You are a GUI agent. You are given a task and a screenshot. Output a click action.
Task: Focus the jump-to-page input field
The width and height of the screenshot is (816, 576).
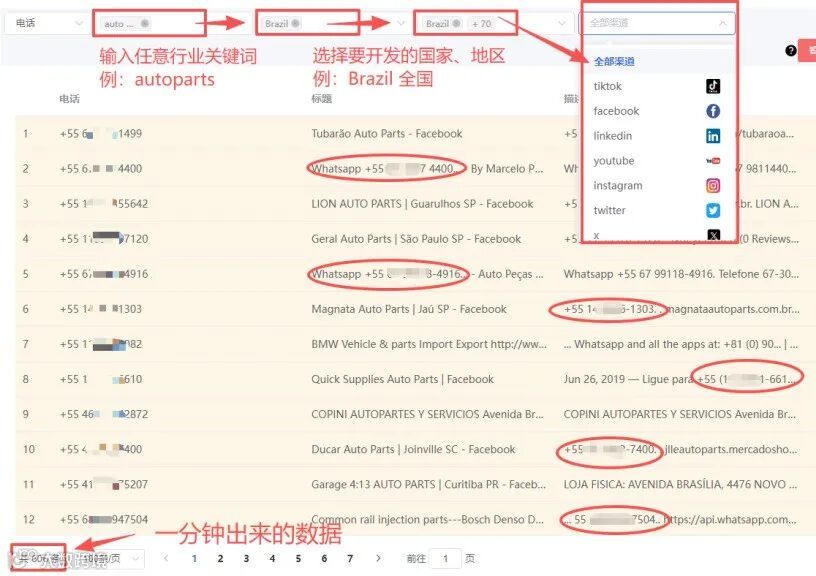point(445,559)
